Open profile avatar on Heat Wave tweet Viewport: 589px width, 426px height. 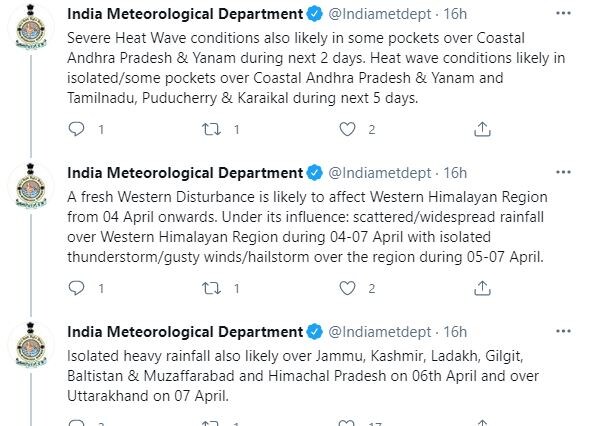(x=31, y=27)
